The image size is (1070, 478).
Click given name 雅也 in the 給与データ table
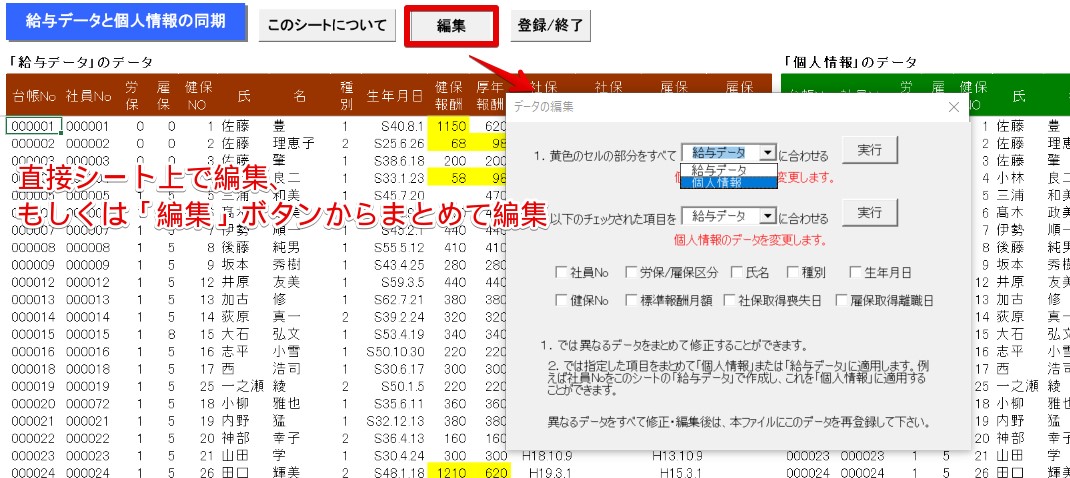(x=285, y=403)
